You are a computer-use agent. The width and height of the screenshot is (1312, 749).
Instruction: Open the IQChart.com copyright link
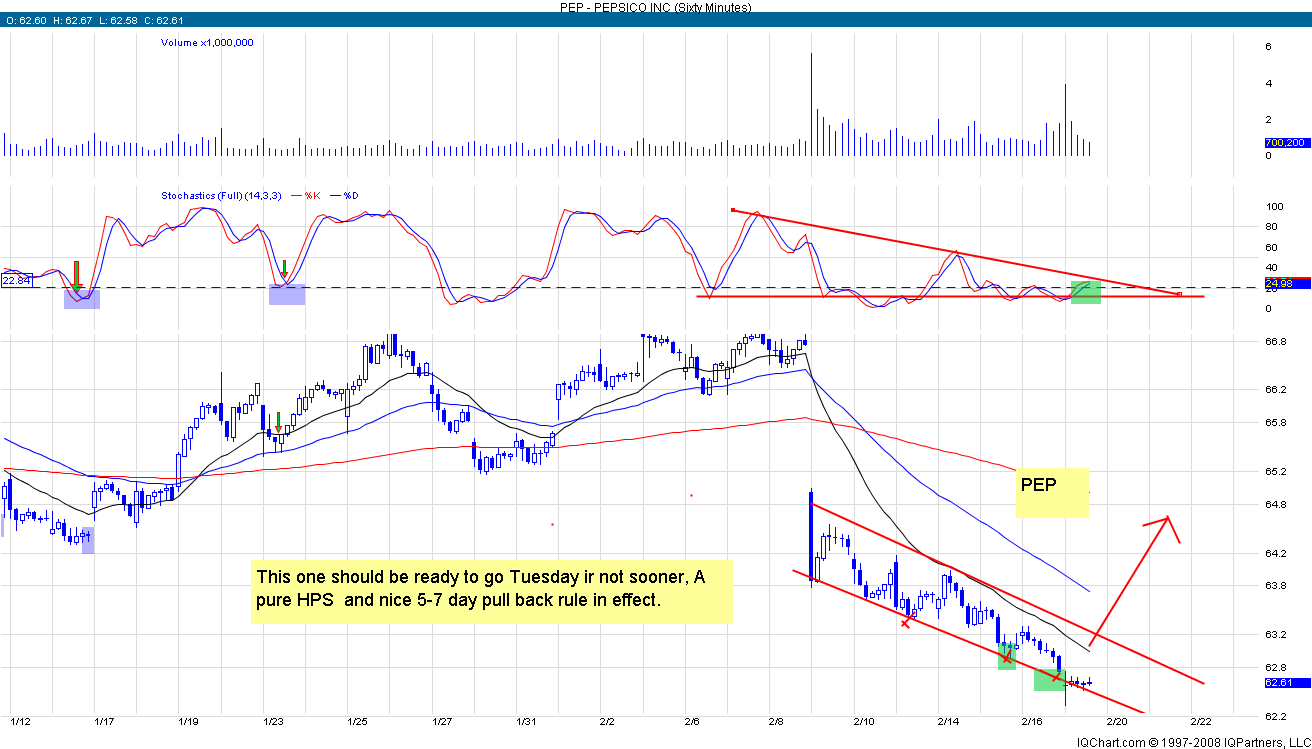tap(1192, 741)
